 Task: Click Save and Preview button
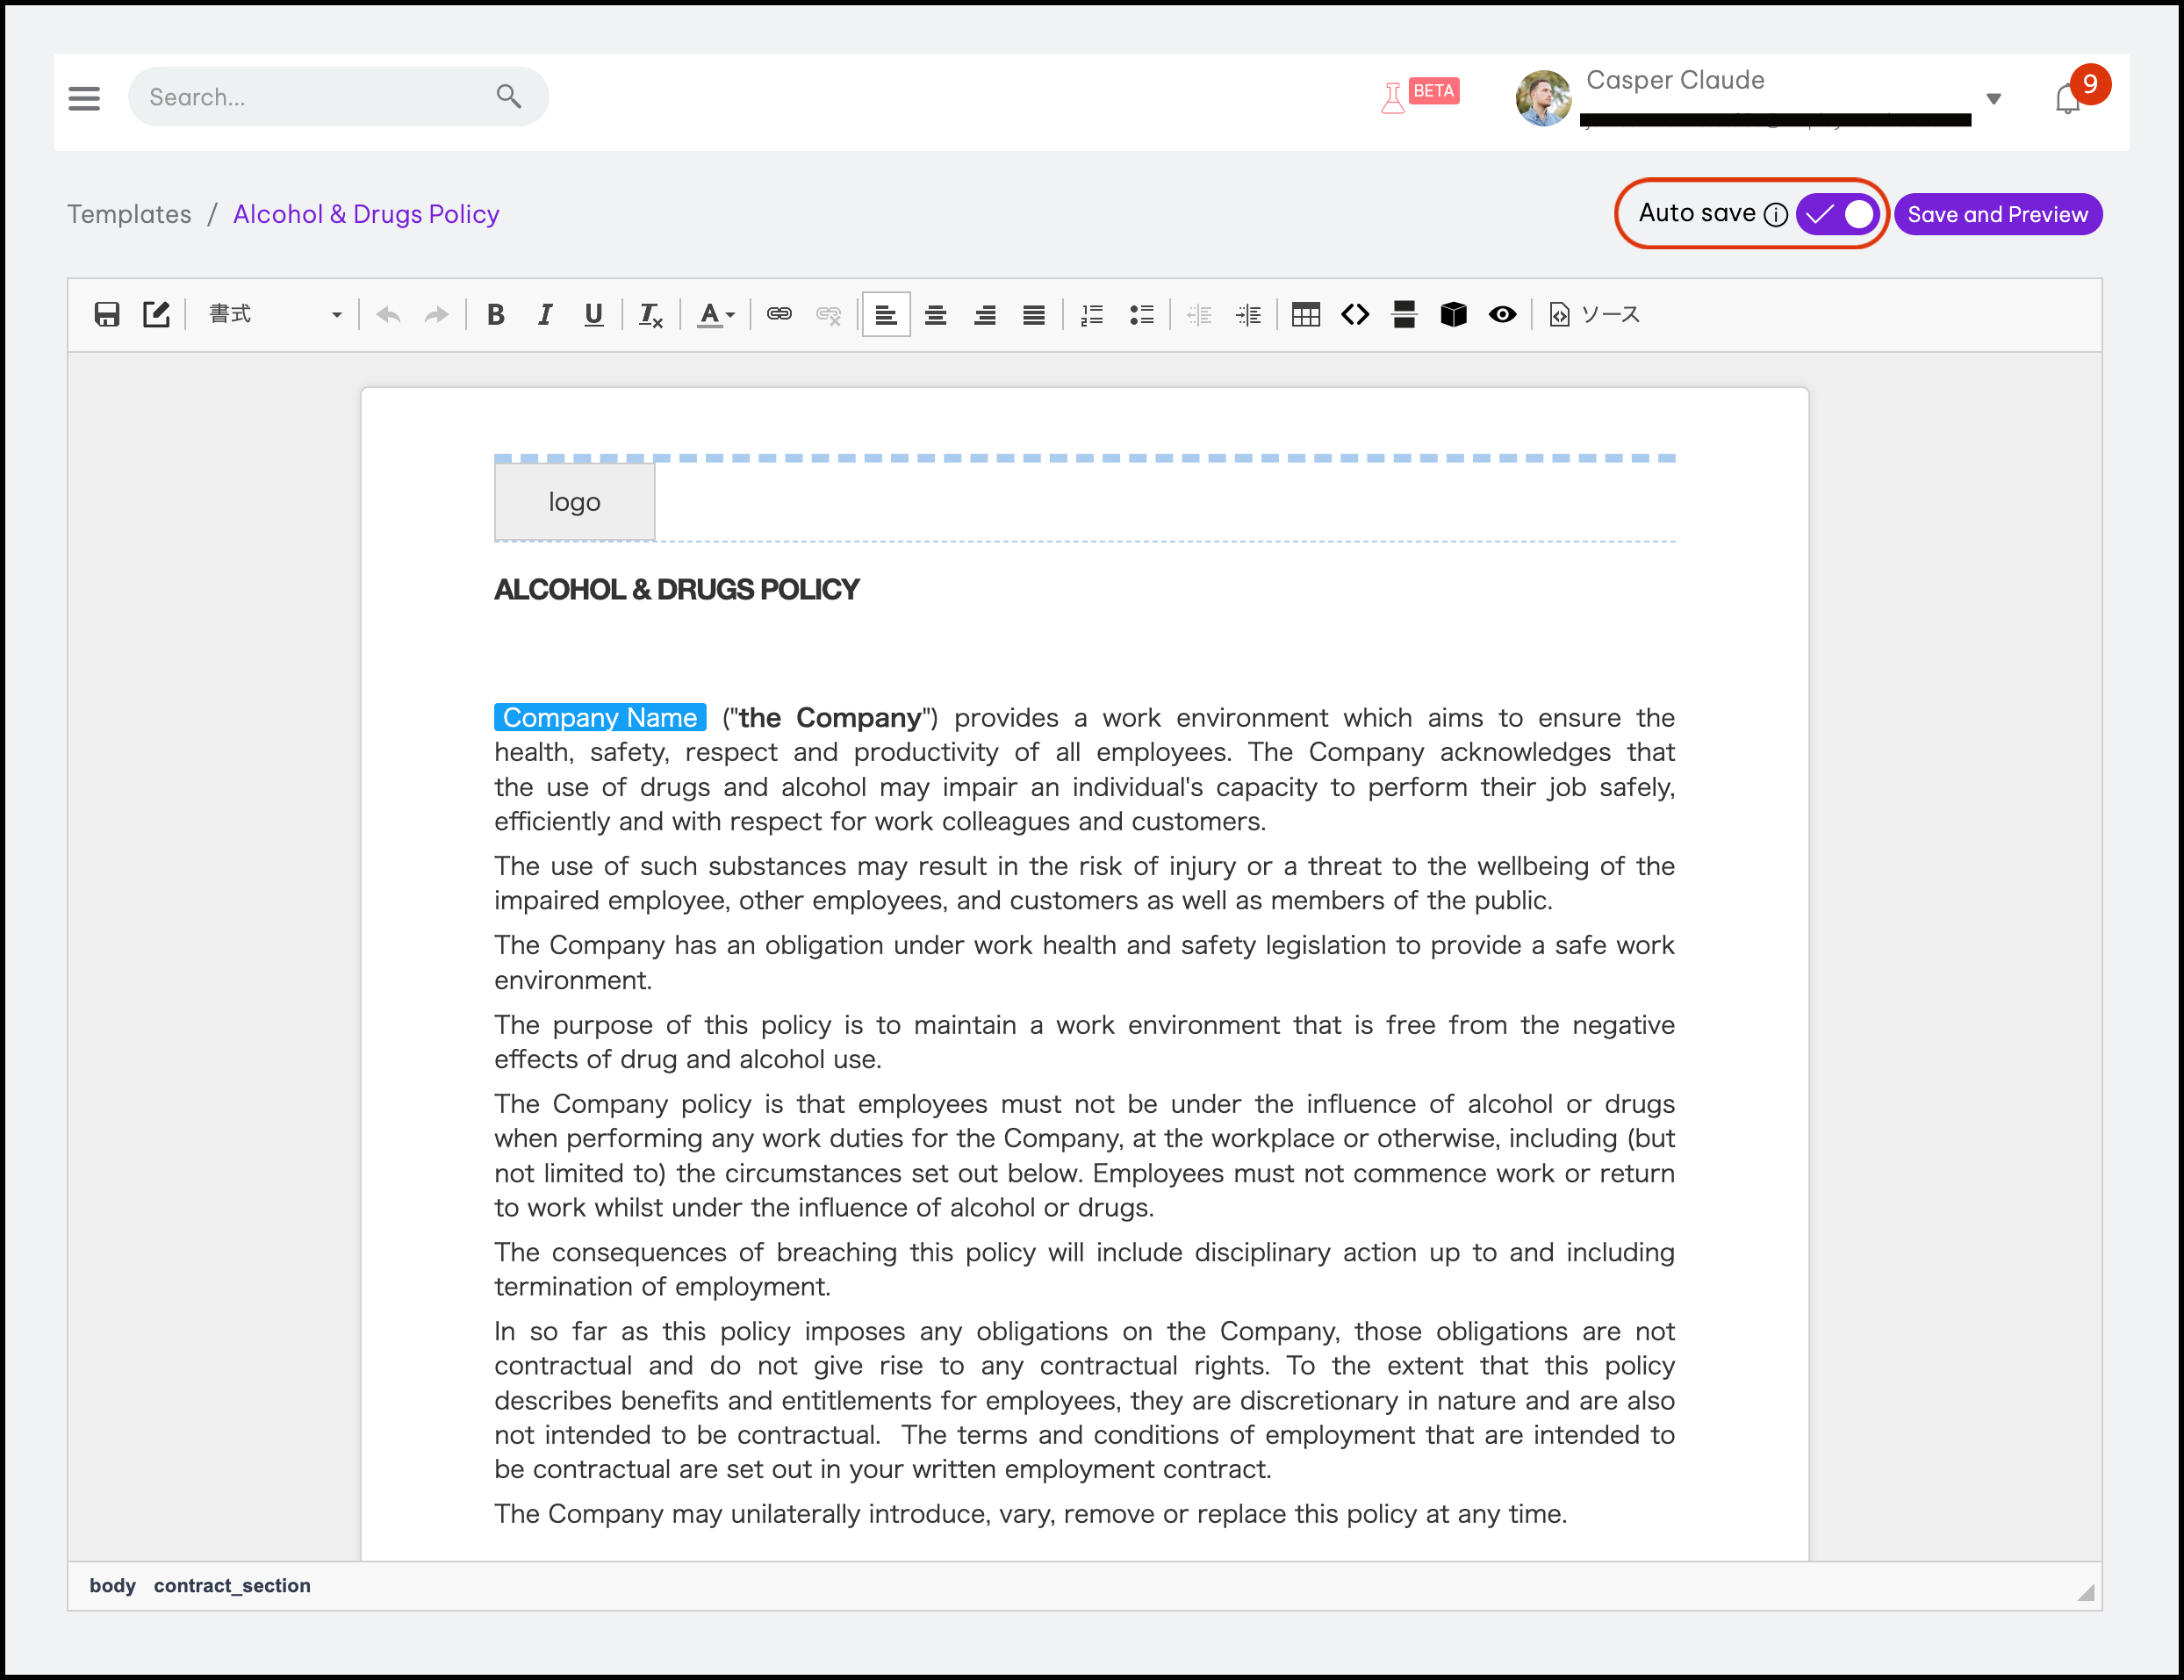click(x=1997, y=214)
